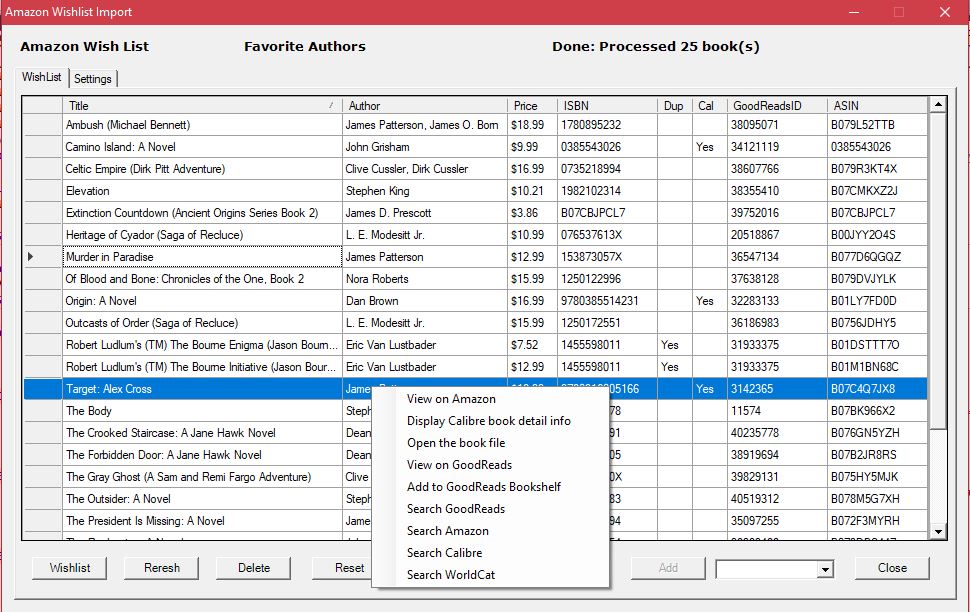Select Add to GoodReads Bookshelf
The height and width of the screenshot is (612, 970).
(x=490, y=487)
